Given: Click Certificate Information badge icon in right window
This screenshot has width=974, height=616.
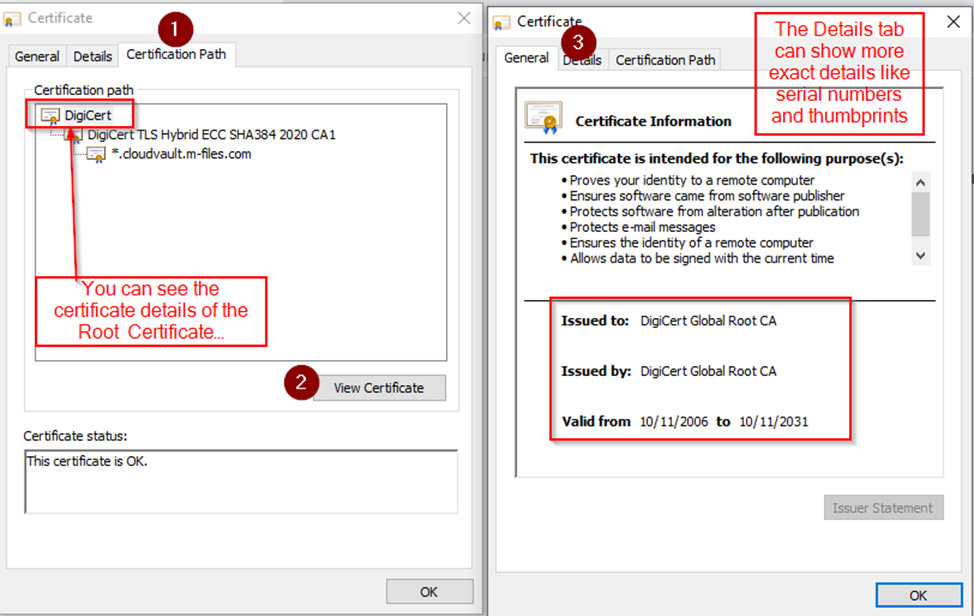Looking at the screenshot, I should 544,117.
